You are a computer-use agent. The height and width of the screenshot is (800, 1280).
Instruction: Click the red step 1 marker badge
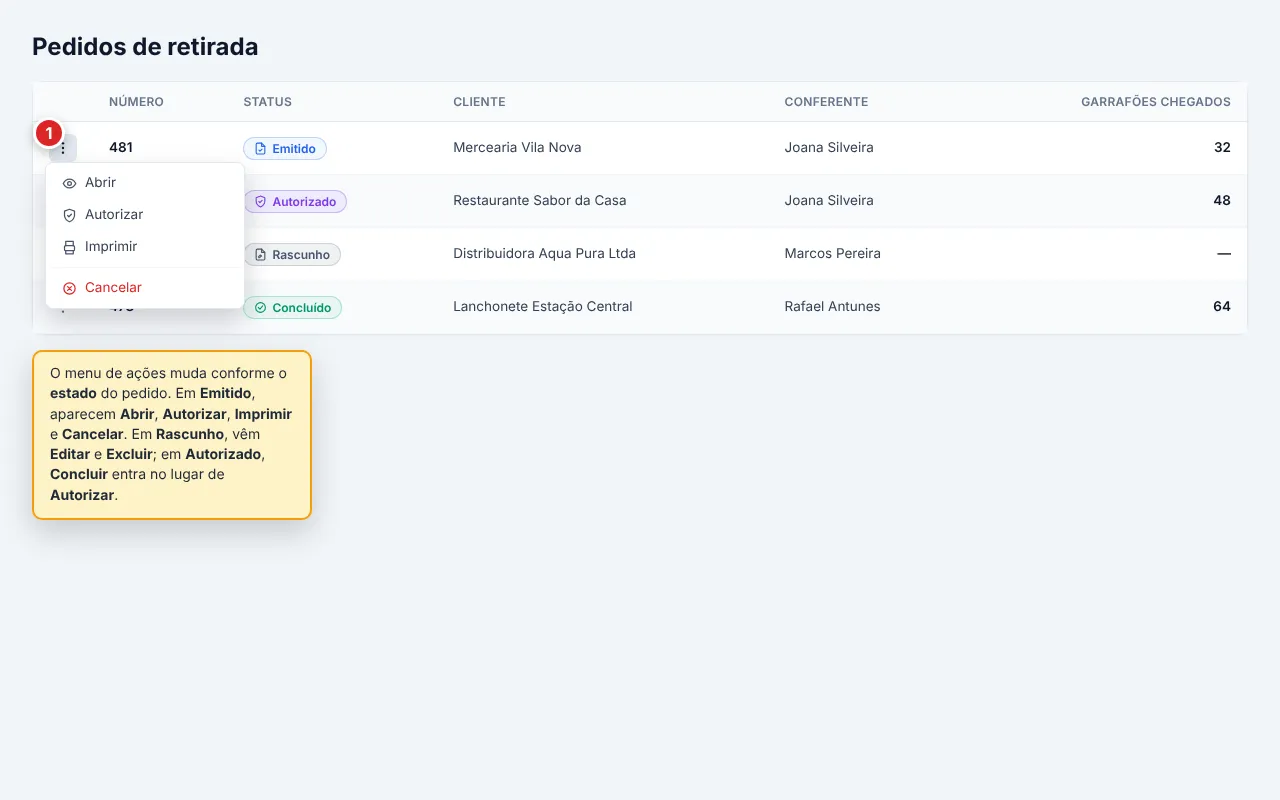[49, 133]
